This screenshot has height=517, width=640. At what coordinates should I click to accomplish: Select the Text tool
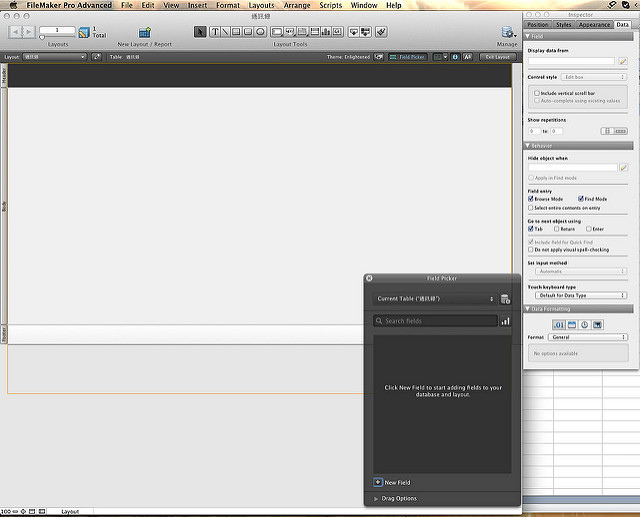point(215,32)
